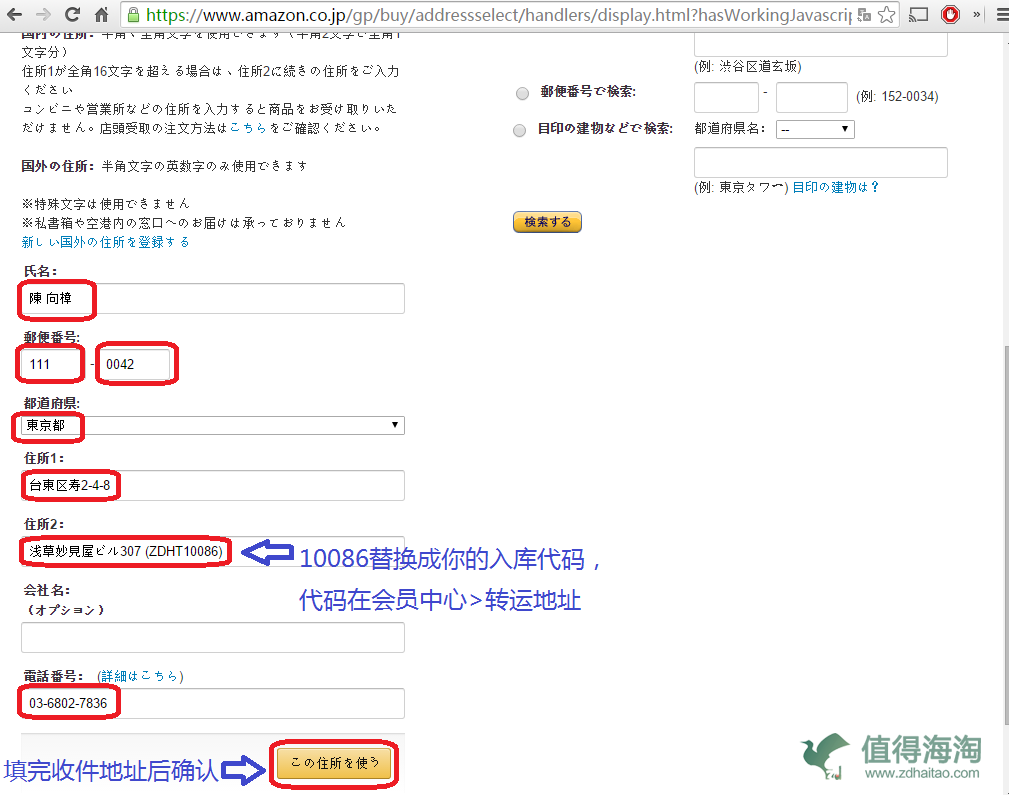This screenshot has height=795, width=1009.
Task: Click the postal code field containing 0042
Action: point(136,364)
